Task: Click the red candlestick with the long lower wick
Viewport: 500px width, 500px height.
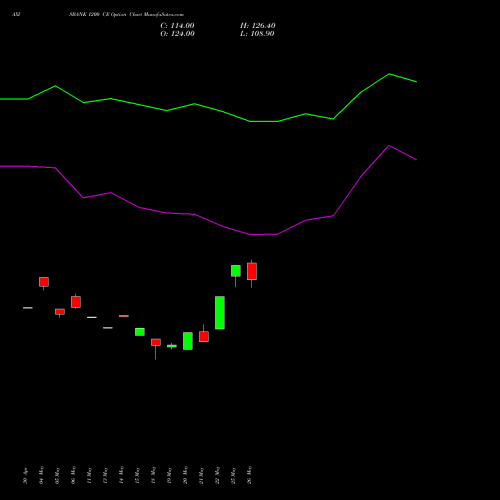Action: pyautogui.click(x=156, y=342)
